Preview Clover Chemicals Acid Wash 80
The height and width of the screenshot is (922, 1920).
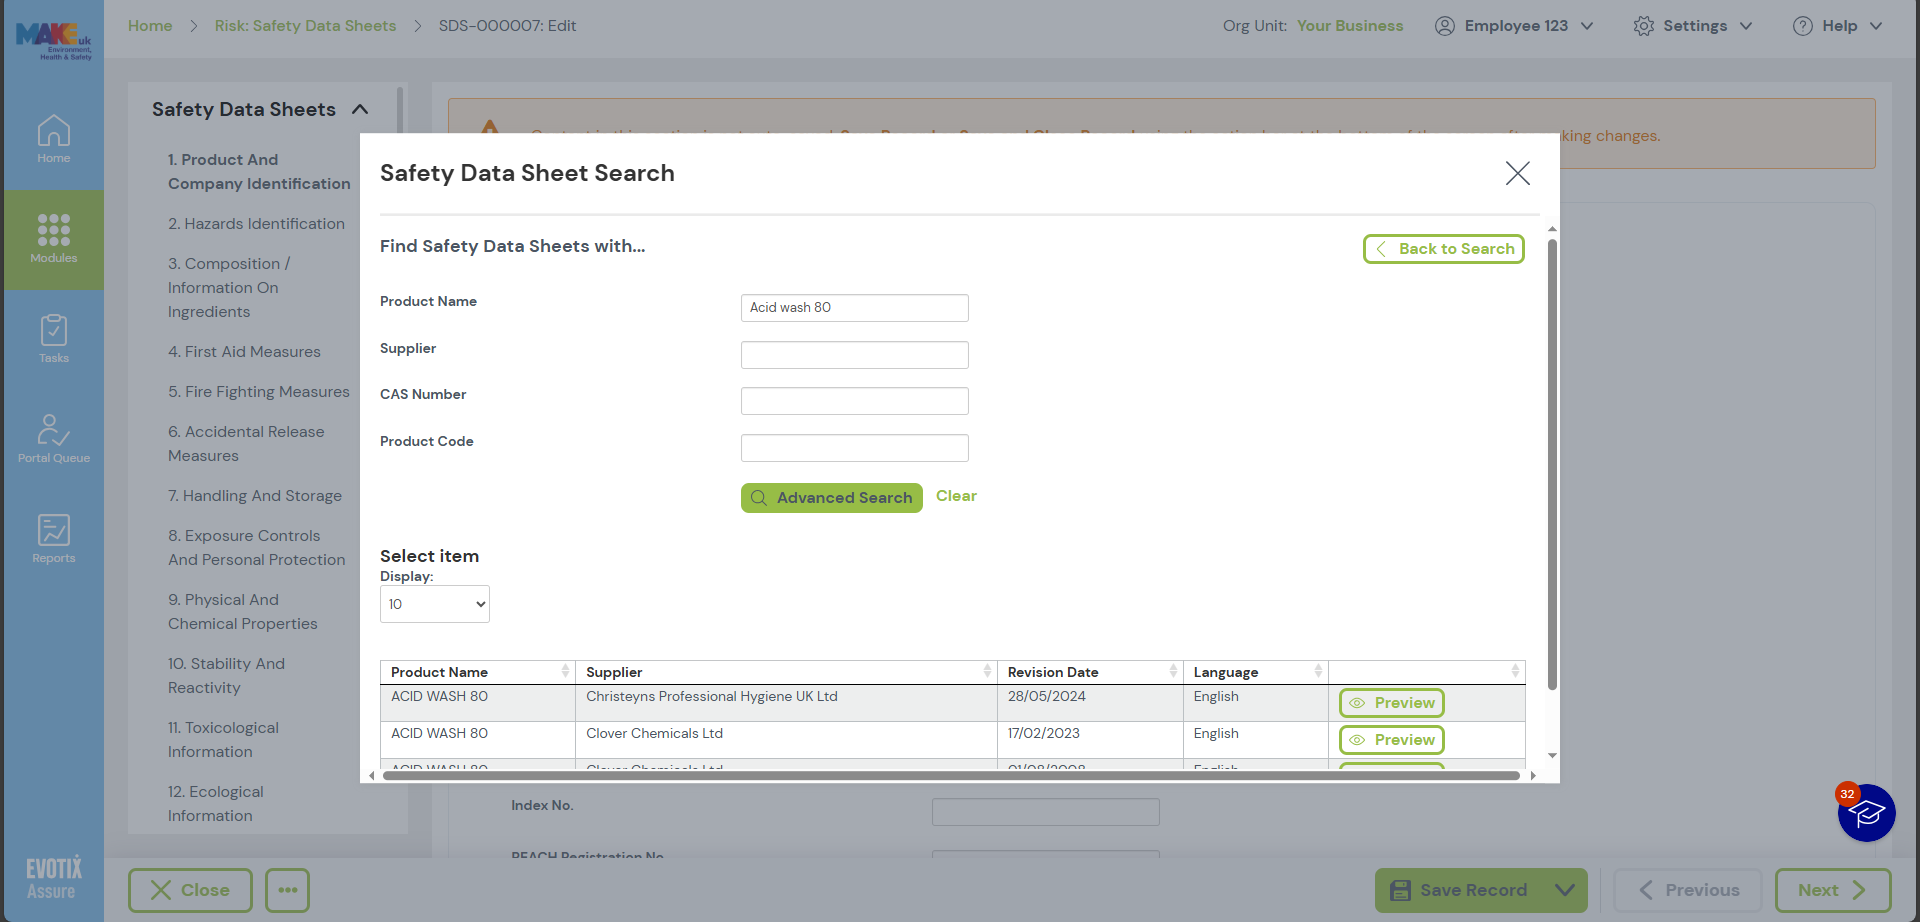point(1391,740)
